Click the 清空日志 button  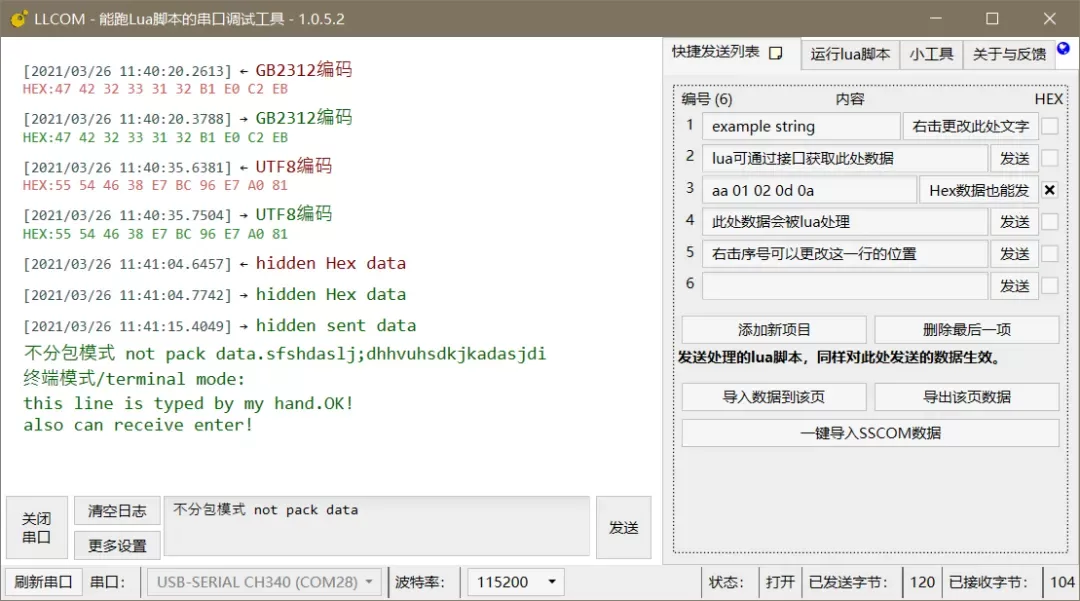pos(117,511)
